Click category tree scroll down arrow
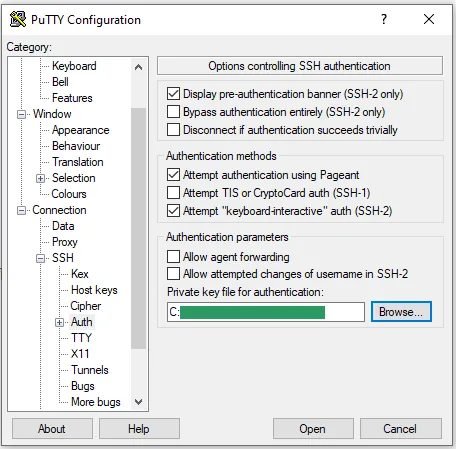 click(138, 402)
